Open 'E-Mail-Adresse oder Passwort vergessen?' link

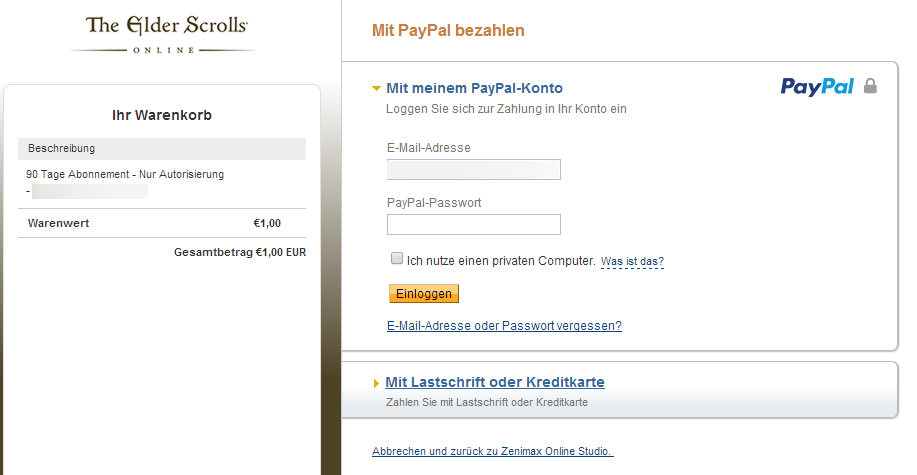click(504, 326)
